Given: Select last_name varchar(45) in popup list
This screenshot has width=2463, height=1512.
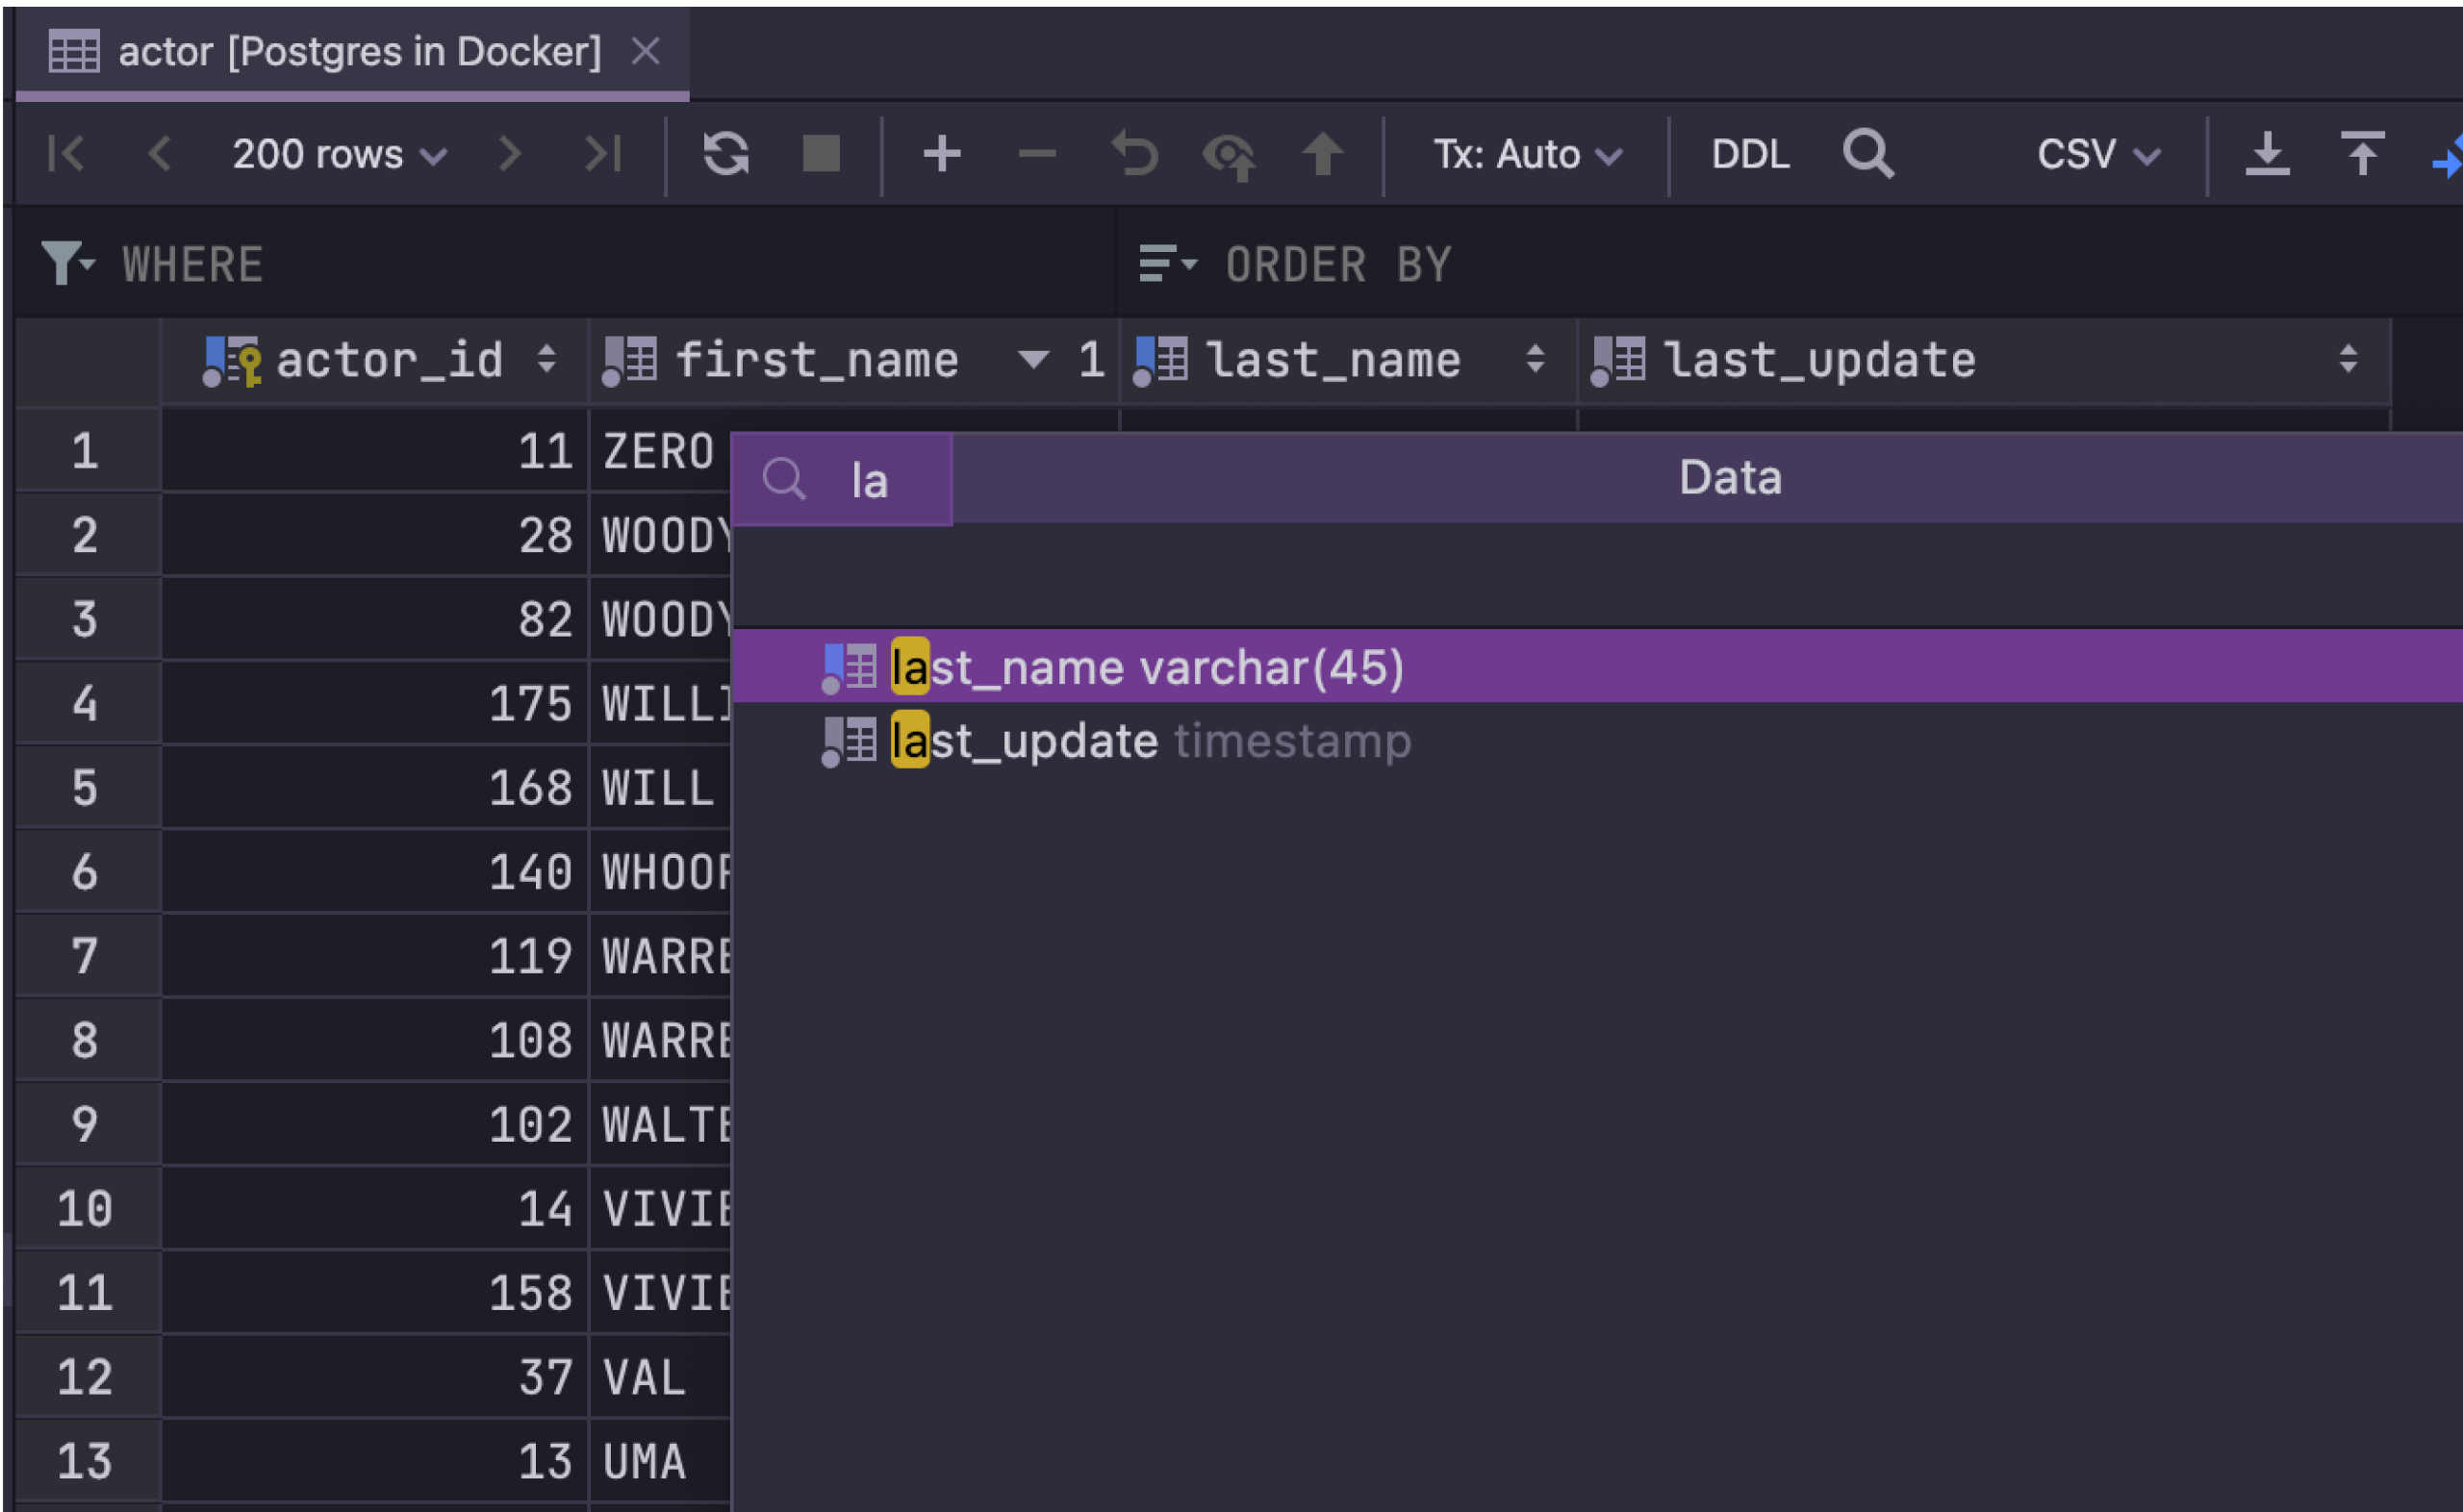Looking at the screenshot, I should click(x=1147, y=667).
